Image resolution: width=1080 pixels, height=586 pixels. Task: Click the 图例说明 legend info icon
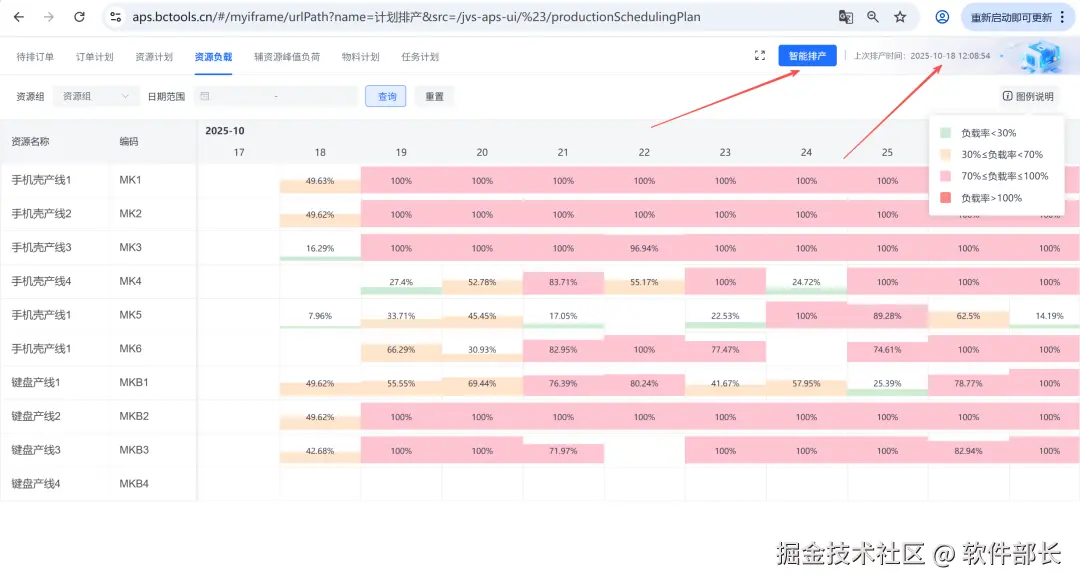pos(1010,96)
